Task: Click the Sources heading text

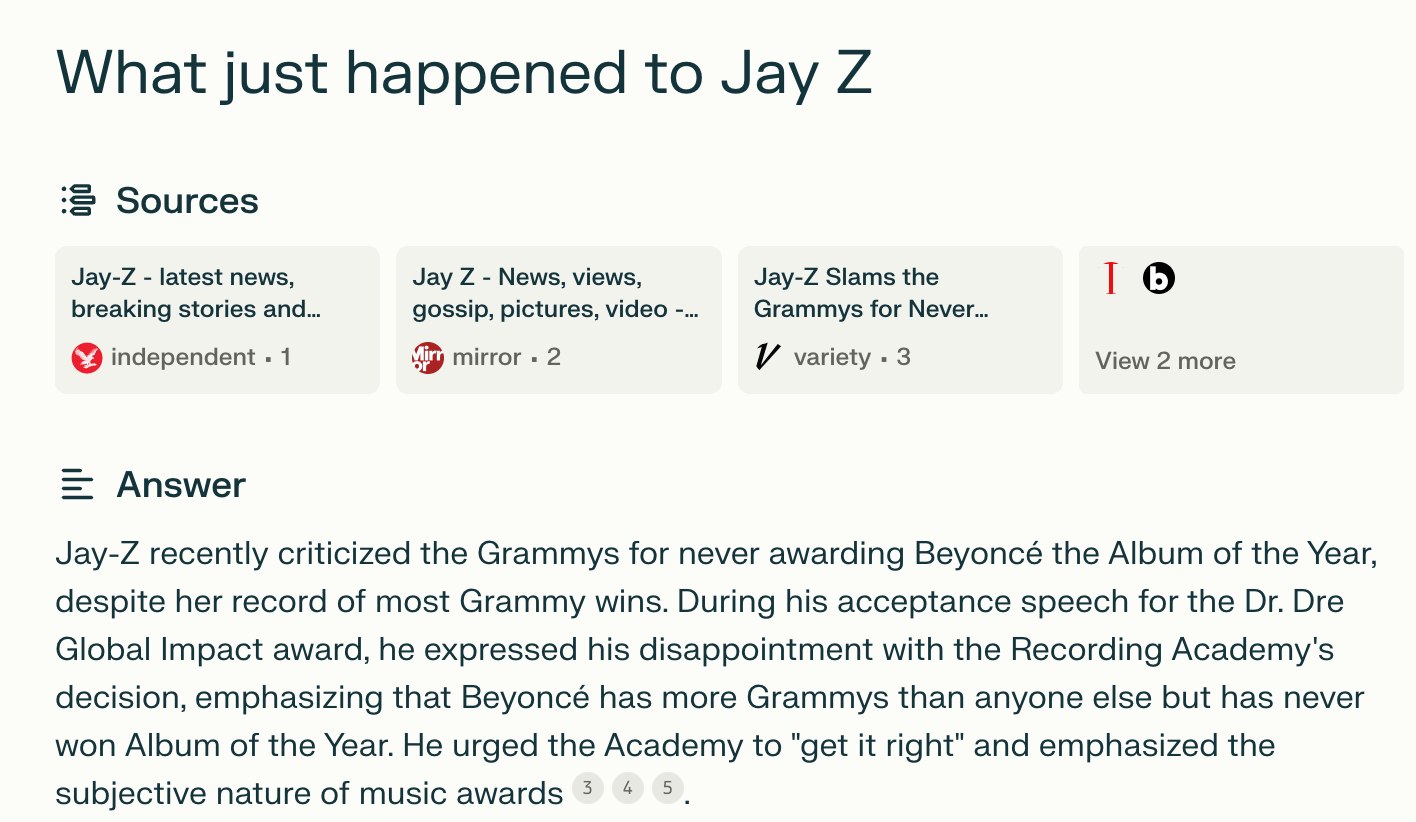Action: 187,200
